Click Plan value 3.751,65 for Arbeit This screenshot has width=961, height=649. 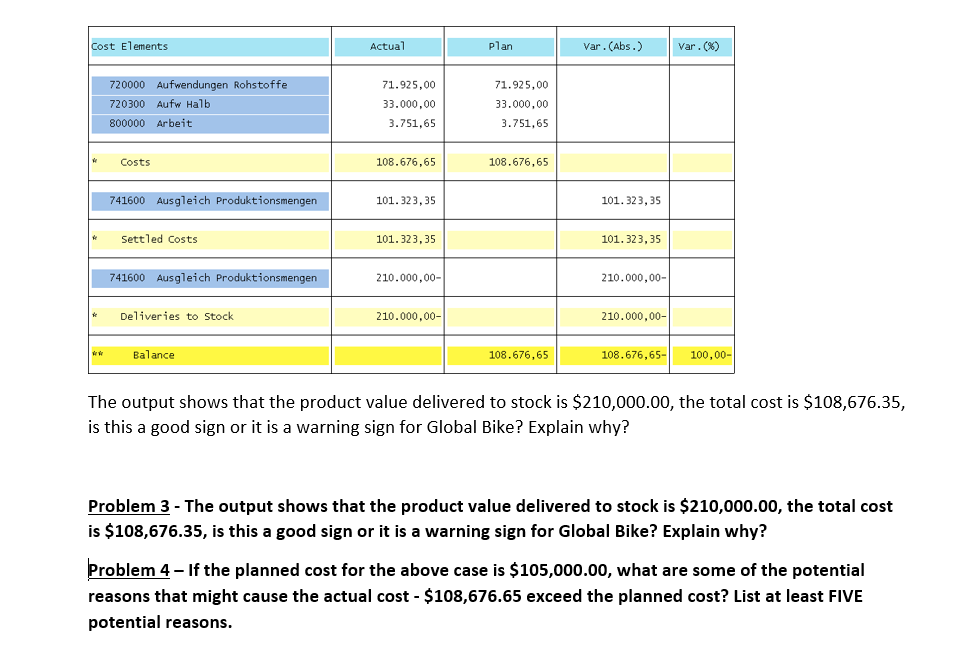click(x=525, y=124)
